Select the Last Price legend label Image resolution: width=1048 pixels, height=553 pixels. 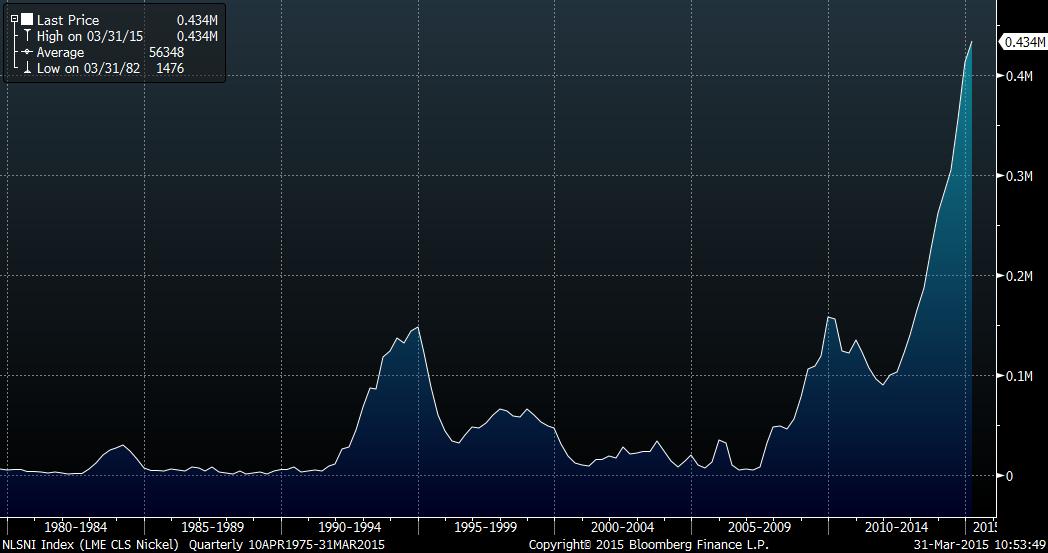68,20
